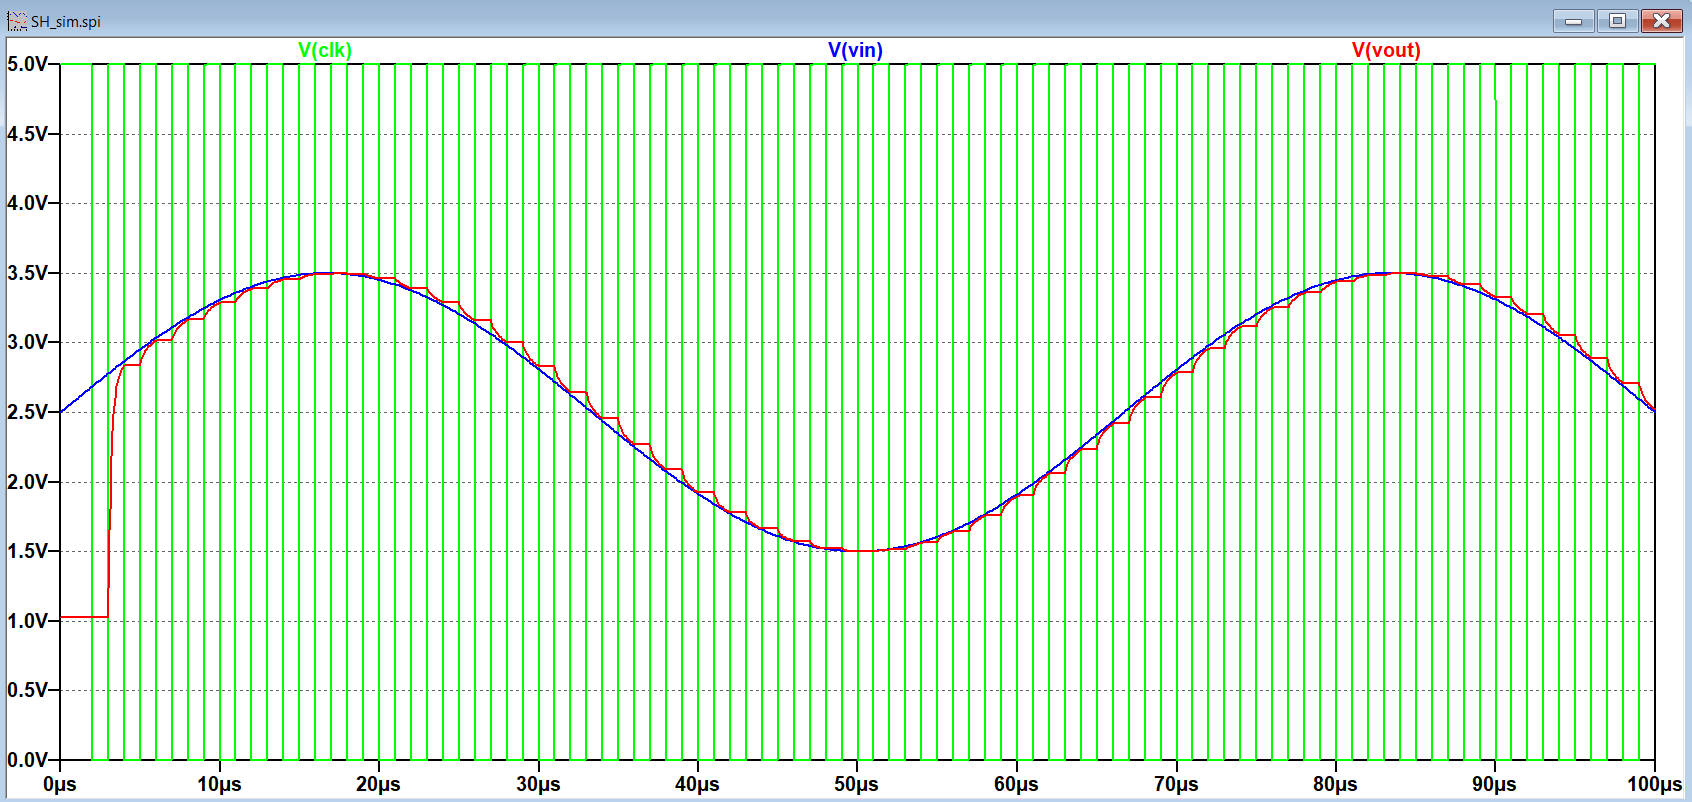This screenshot has height=802, width=1692.
Task: Close the SH_sim.spi plot window
Action: pos(1661,21)
